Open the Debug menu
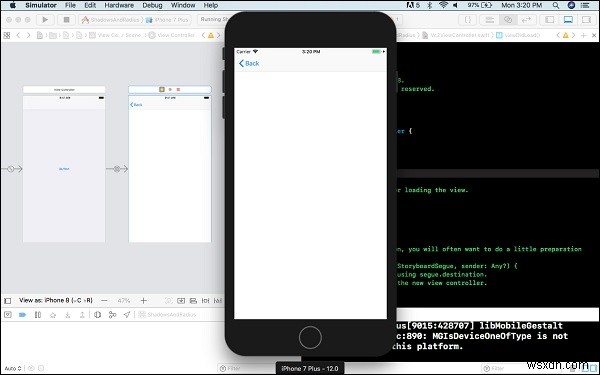Screen dimensions: 600x375 click(152, 5)
